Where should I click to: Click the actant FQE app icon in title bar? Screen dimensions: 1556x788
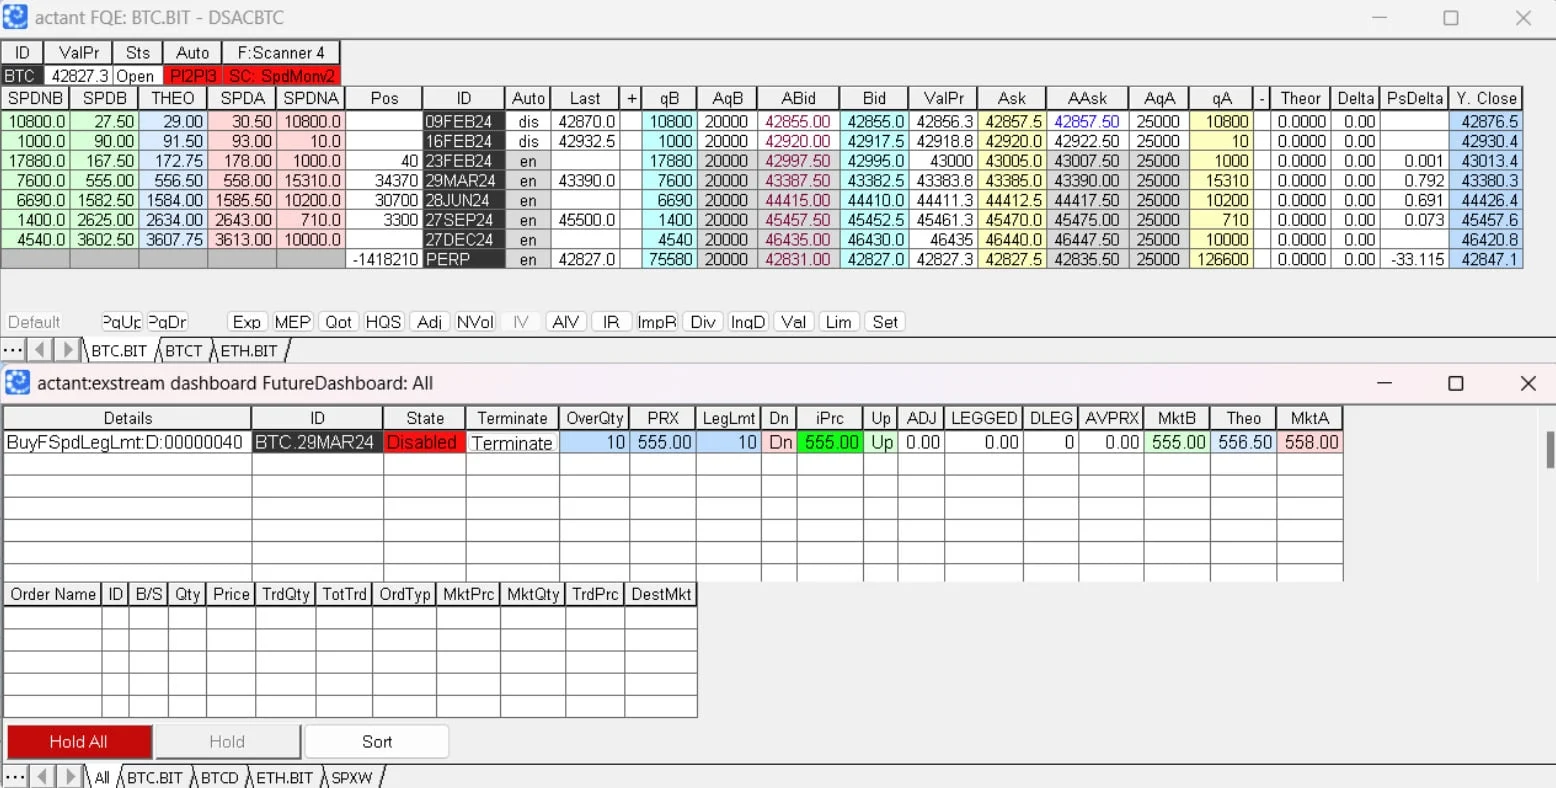coord(15,17)
